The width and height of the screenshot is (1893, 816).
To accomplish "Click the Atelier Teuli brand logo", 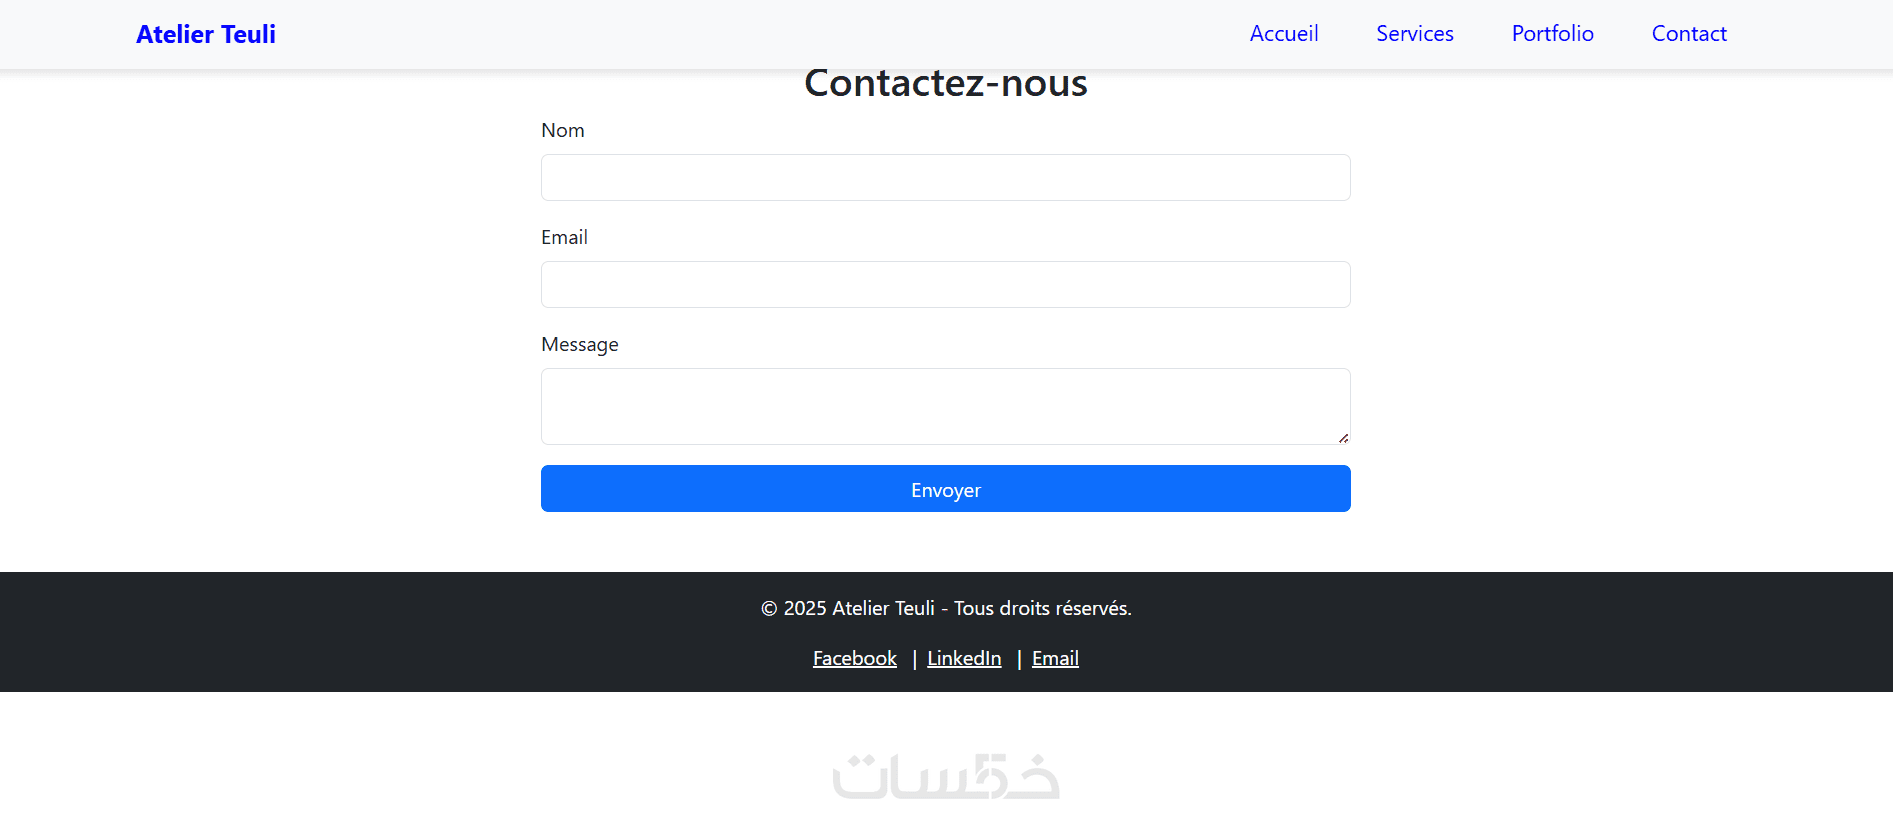I will click(x=206, y=34).
